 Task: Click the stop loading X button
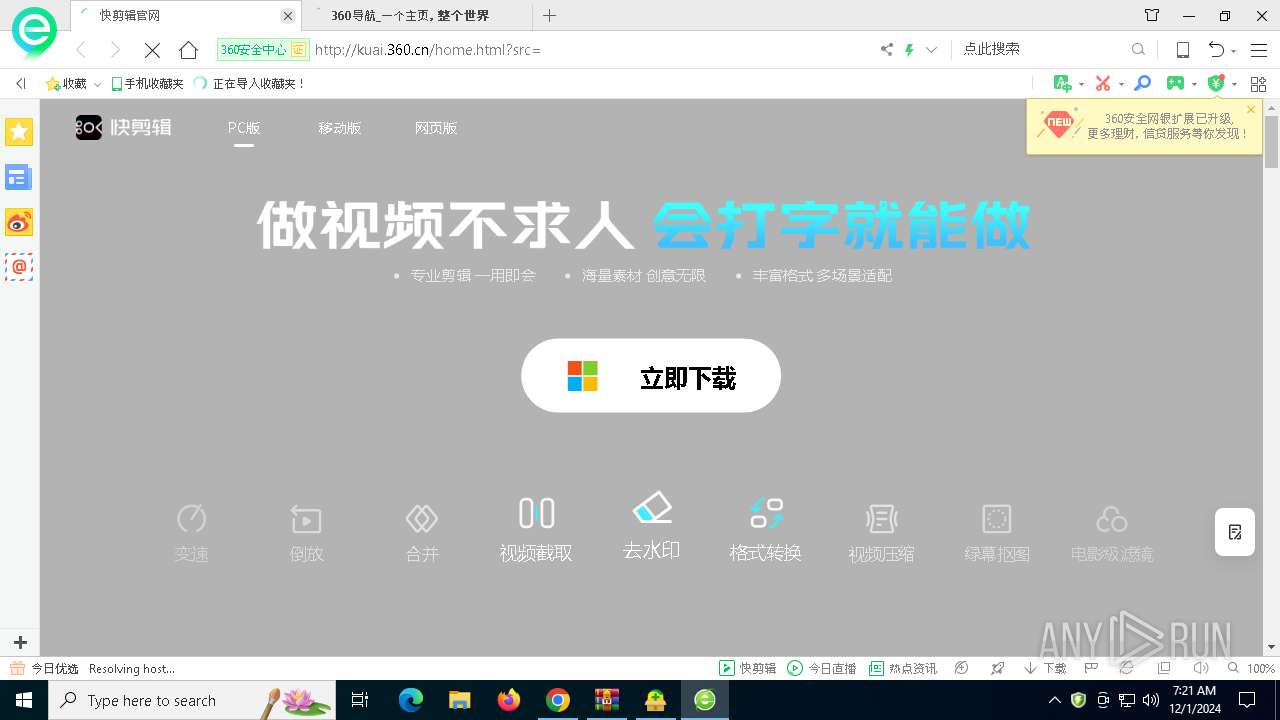(152, 49)
